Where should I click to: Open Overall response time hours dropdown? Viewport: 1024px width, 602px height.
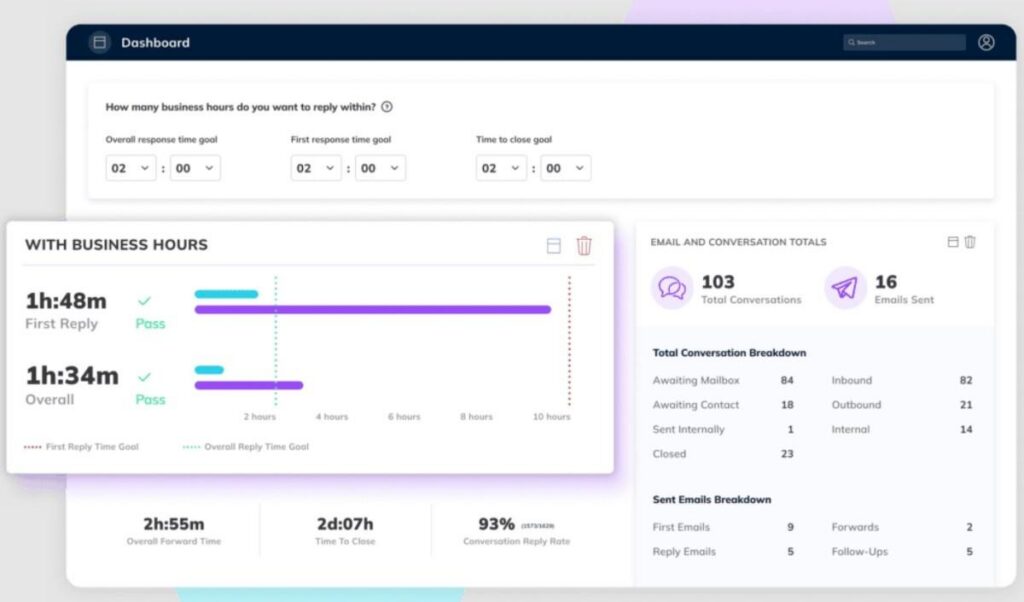coord(131,168)
